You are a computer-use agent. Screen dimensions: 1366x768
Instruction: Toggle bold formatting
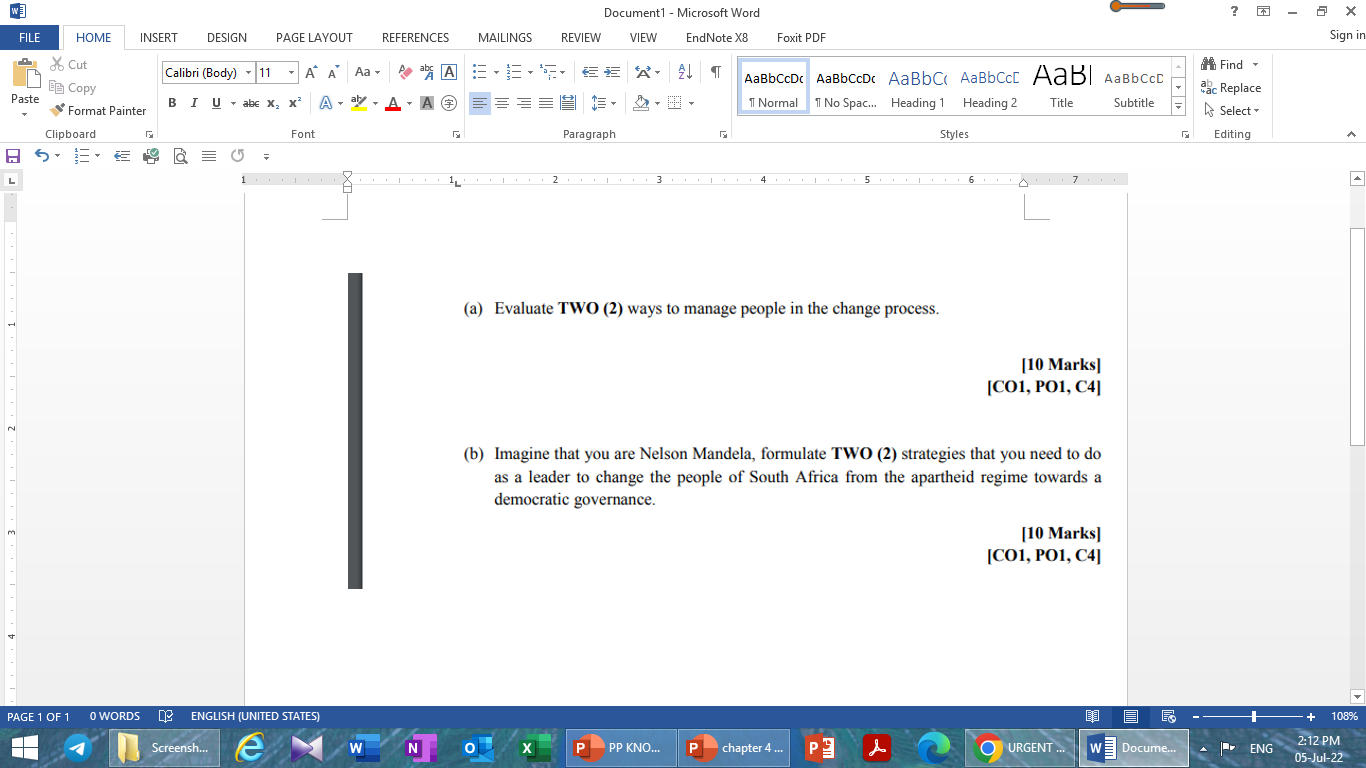172,102
